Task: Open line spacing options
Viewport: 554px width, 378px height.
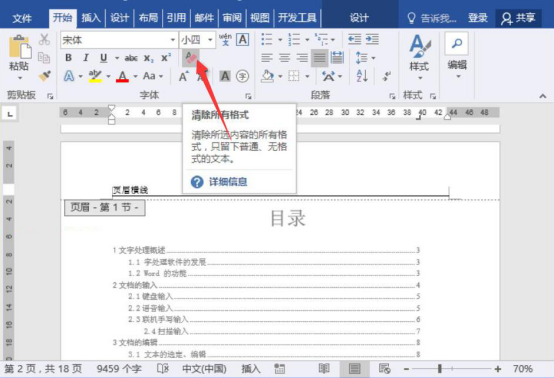Action: click(365, 58)
